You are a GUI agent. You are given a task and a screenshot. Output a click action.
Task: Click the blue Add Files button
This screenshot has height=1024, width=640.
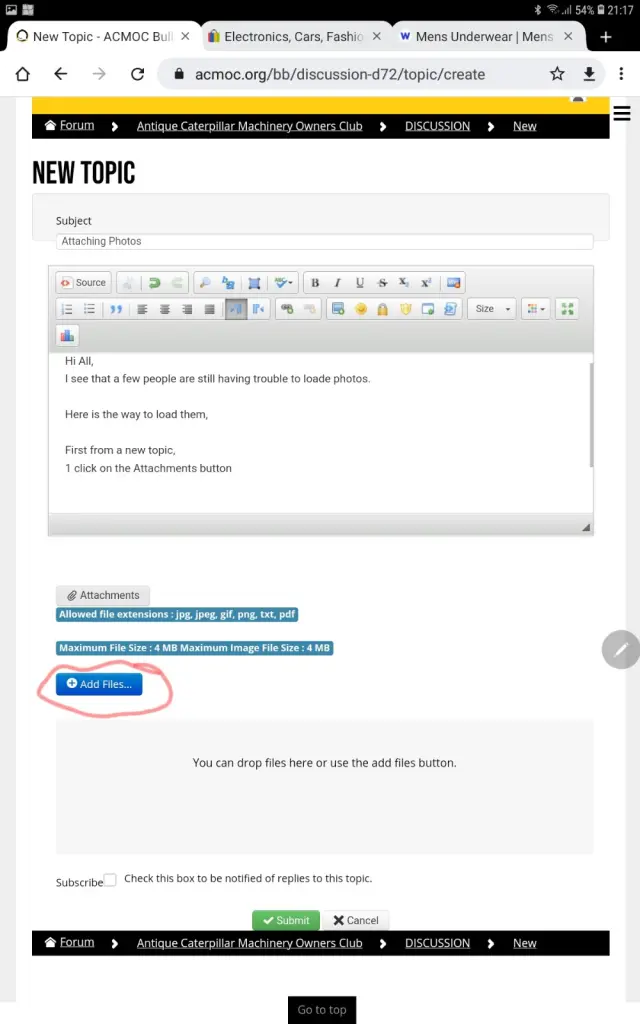(99, 684)
